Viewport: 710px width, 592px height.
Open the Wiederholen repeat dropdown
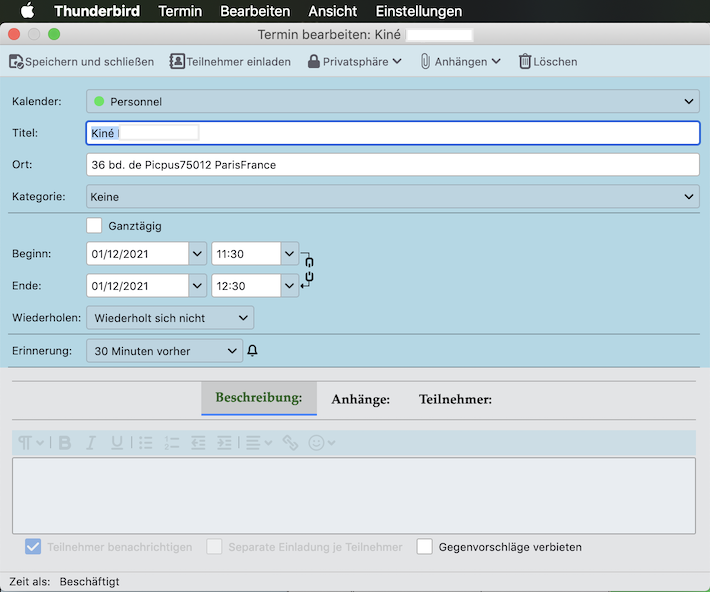coord(170,318)
